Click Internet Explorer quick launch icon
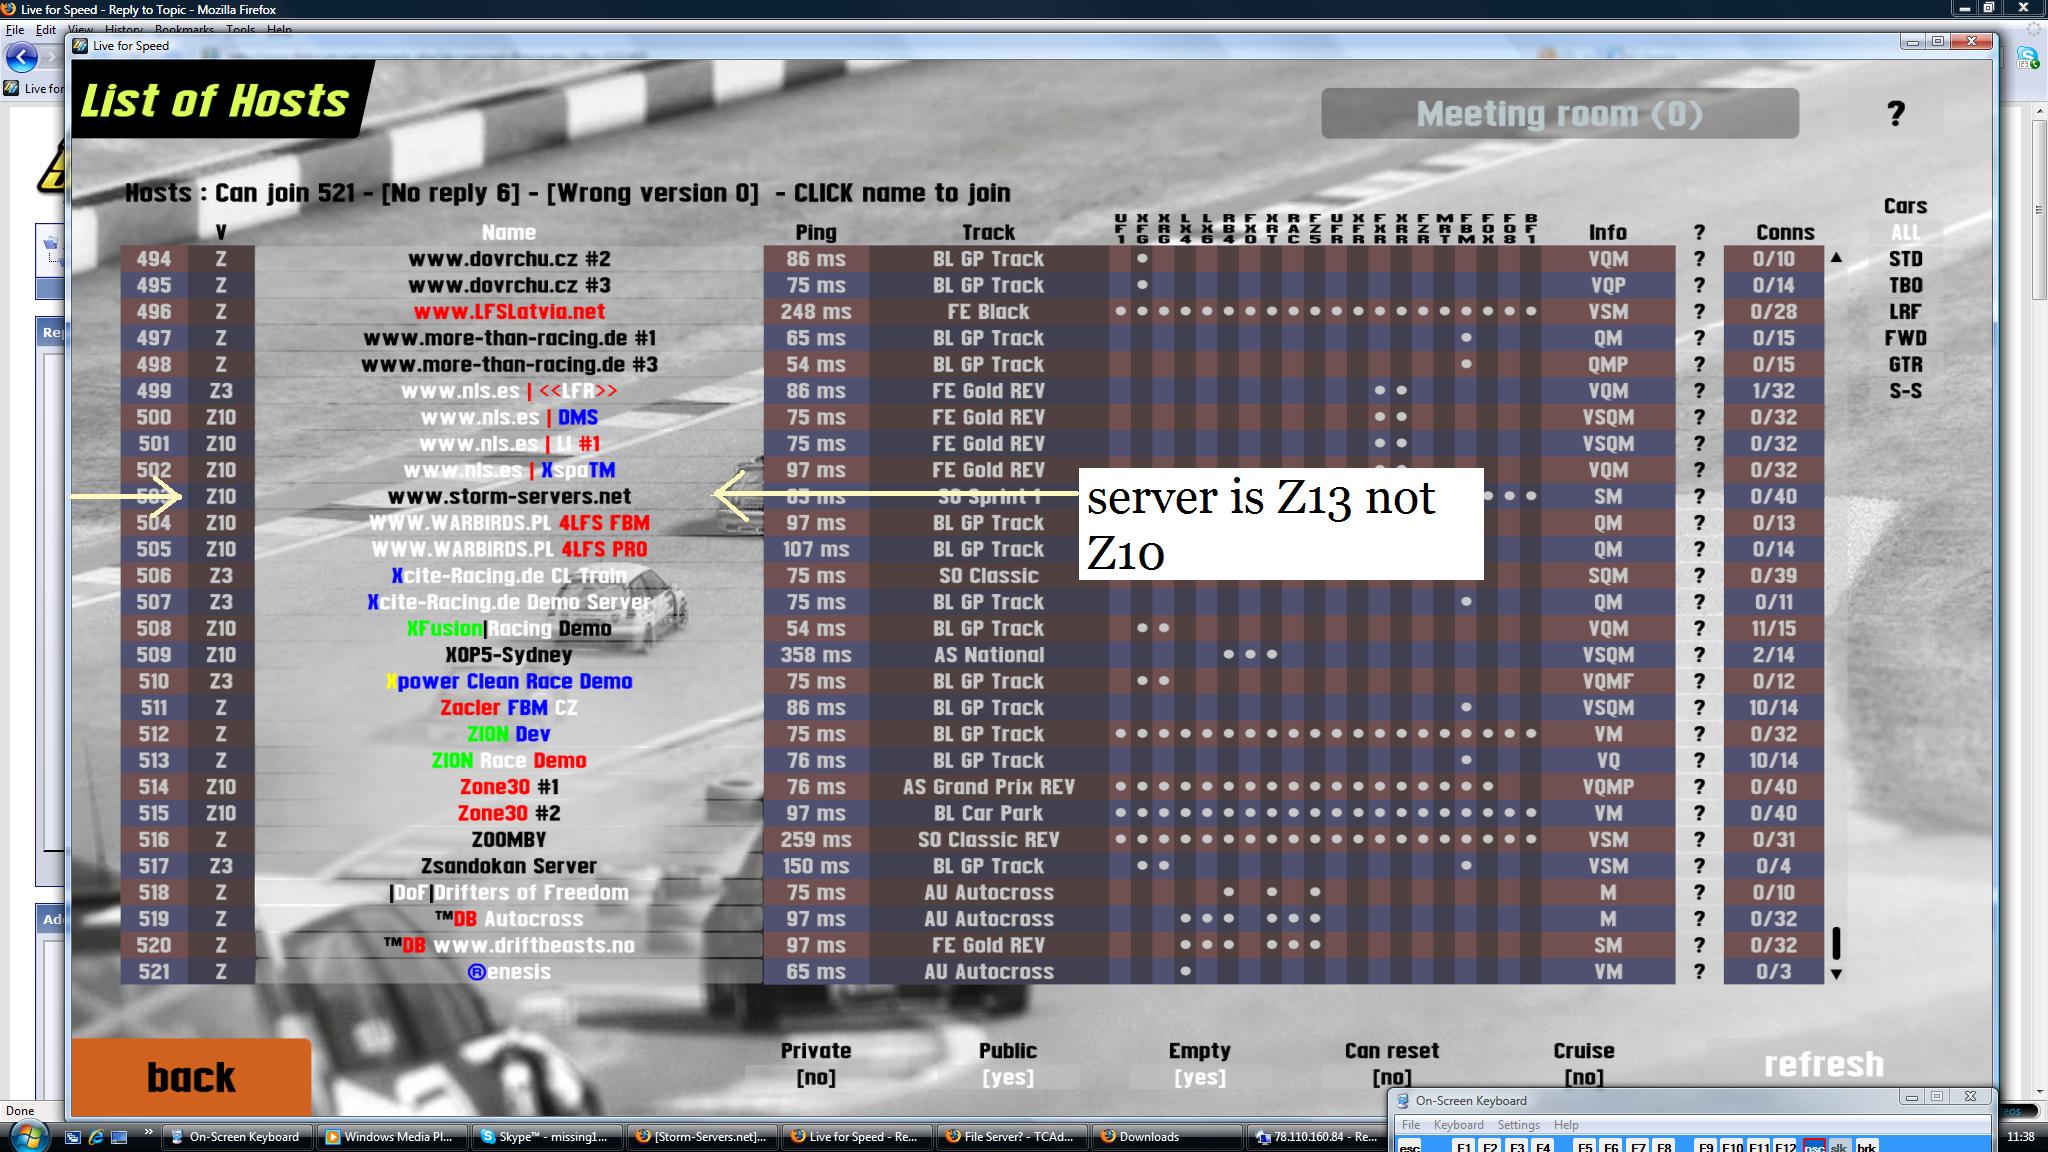This screenshot has width=2048, height=1152. pos(96,1137)
